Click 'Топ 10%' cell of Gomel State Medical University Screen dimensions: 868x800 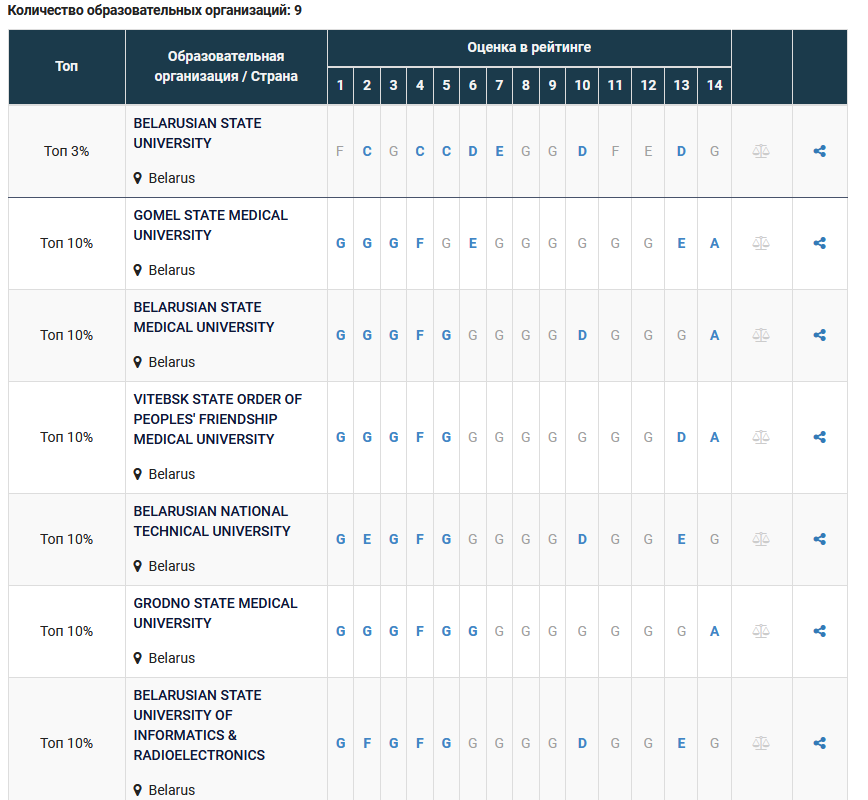(x=66, y=243)
